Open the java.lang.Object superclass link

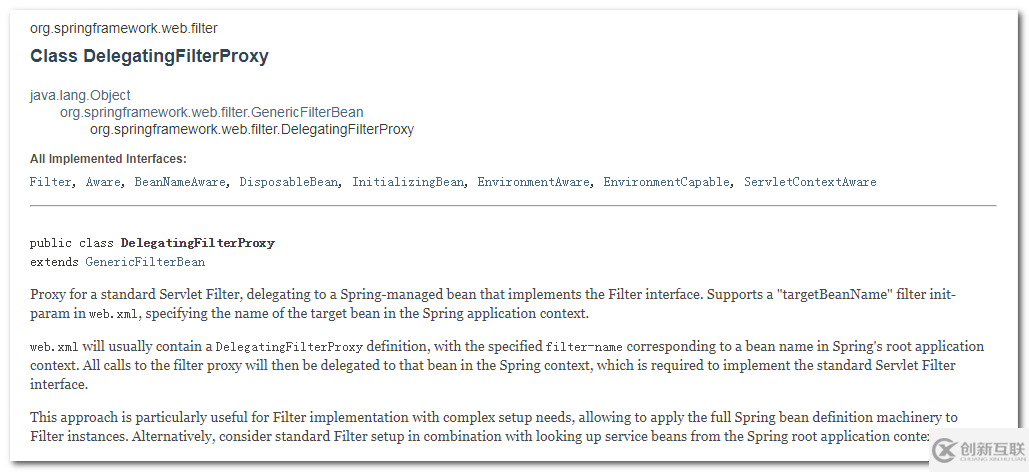tap(80, 95)
